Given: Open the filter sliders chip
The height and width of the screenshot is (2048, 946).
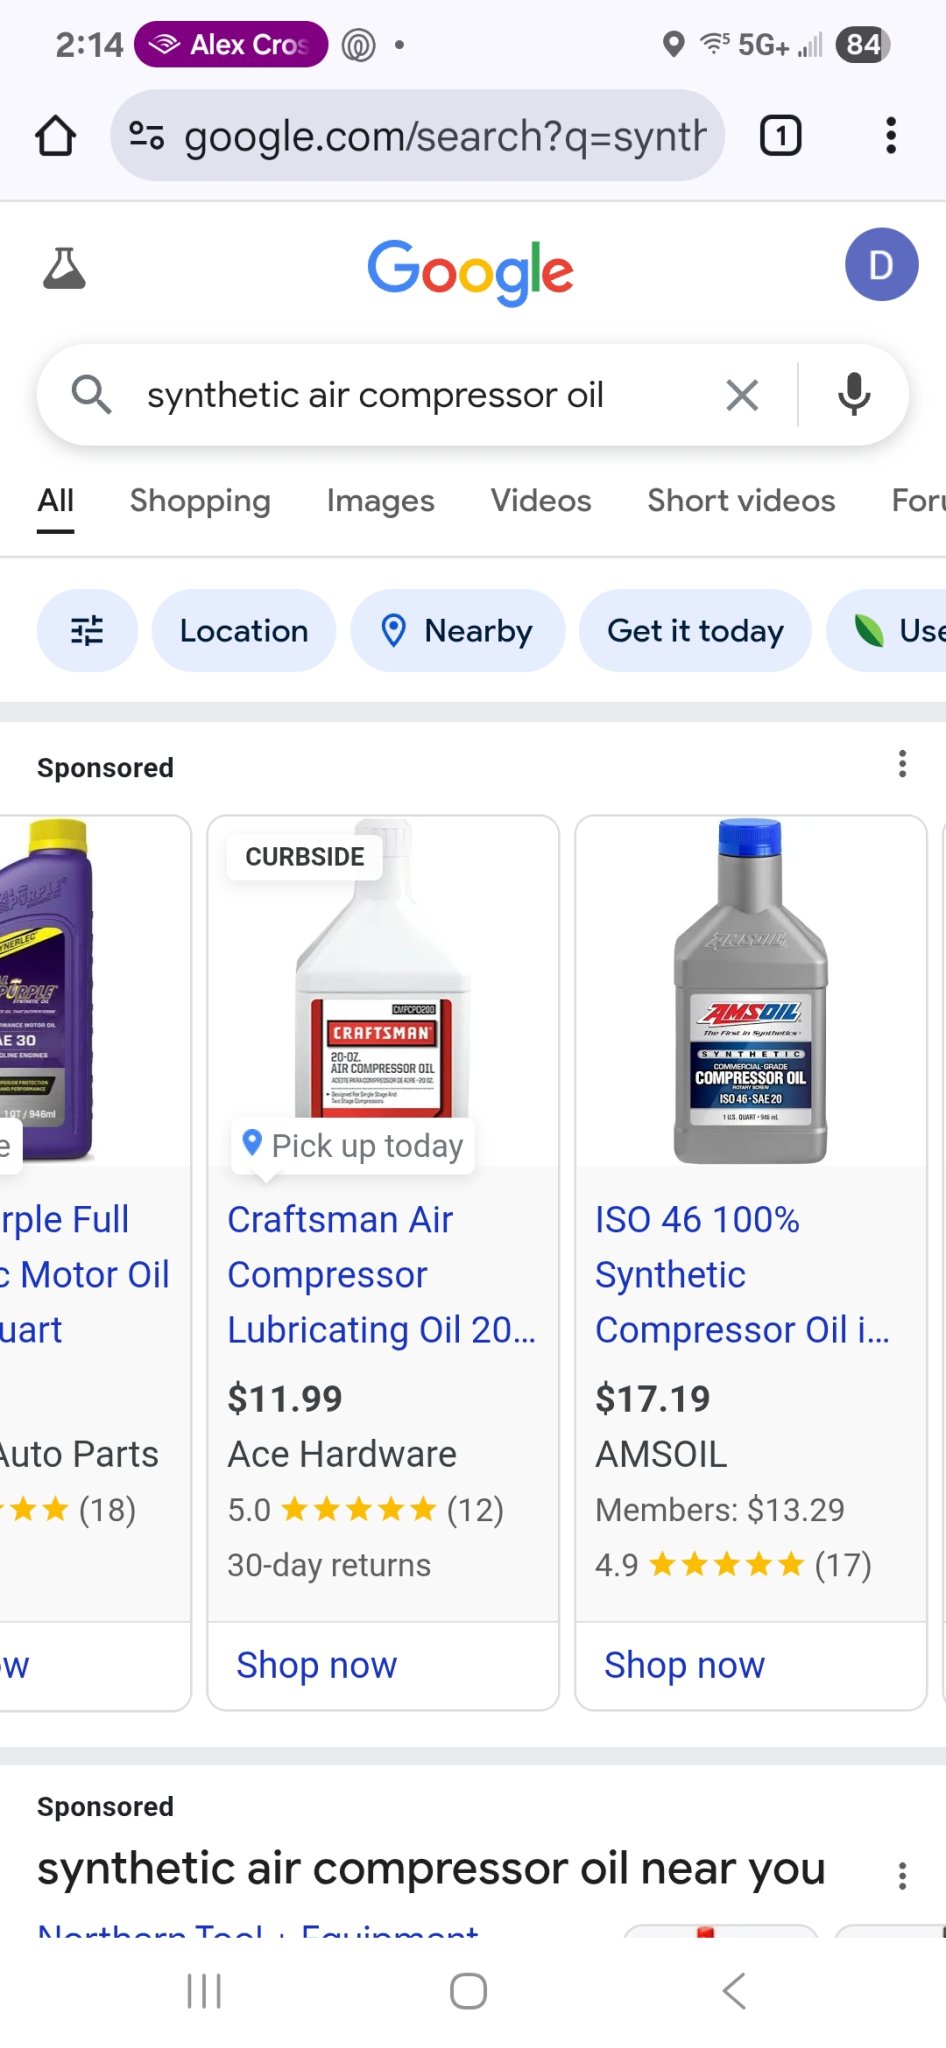Looking at the screenshot, I should click(87, 631).
